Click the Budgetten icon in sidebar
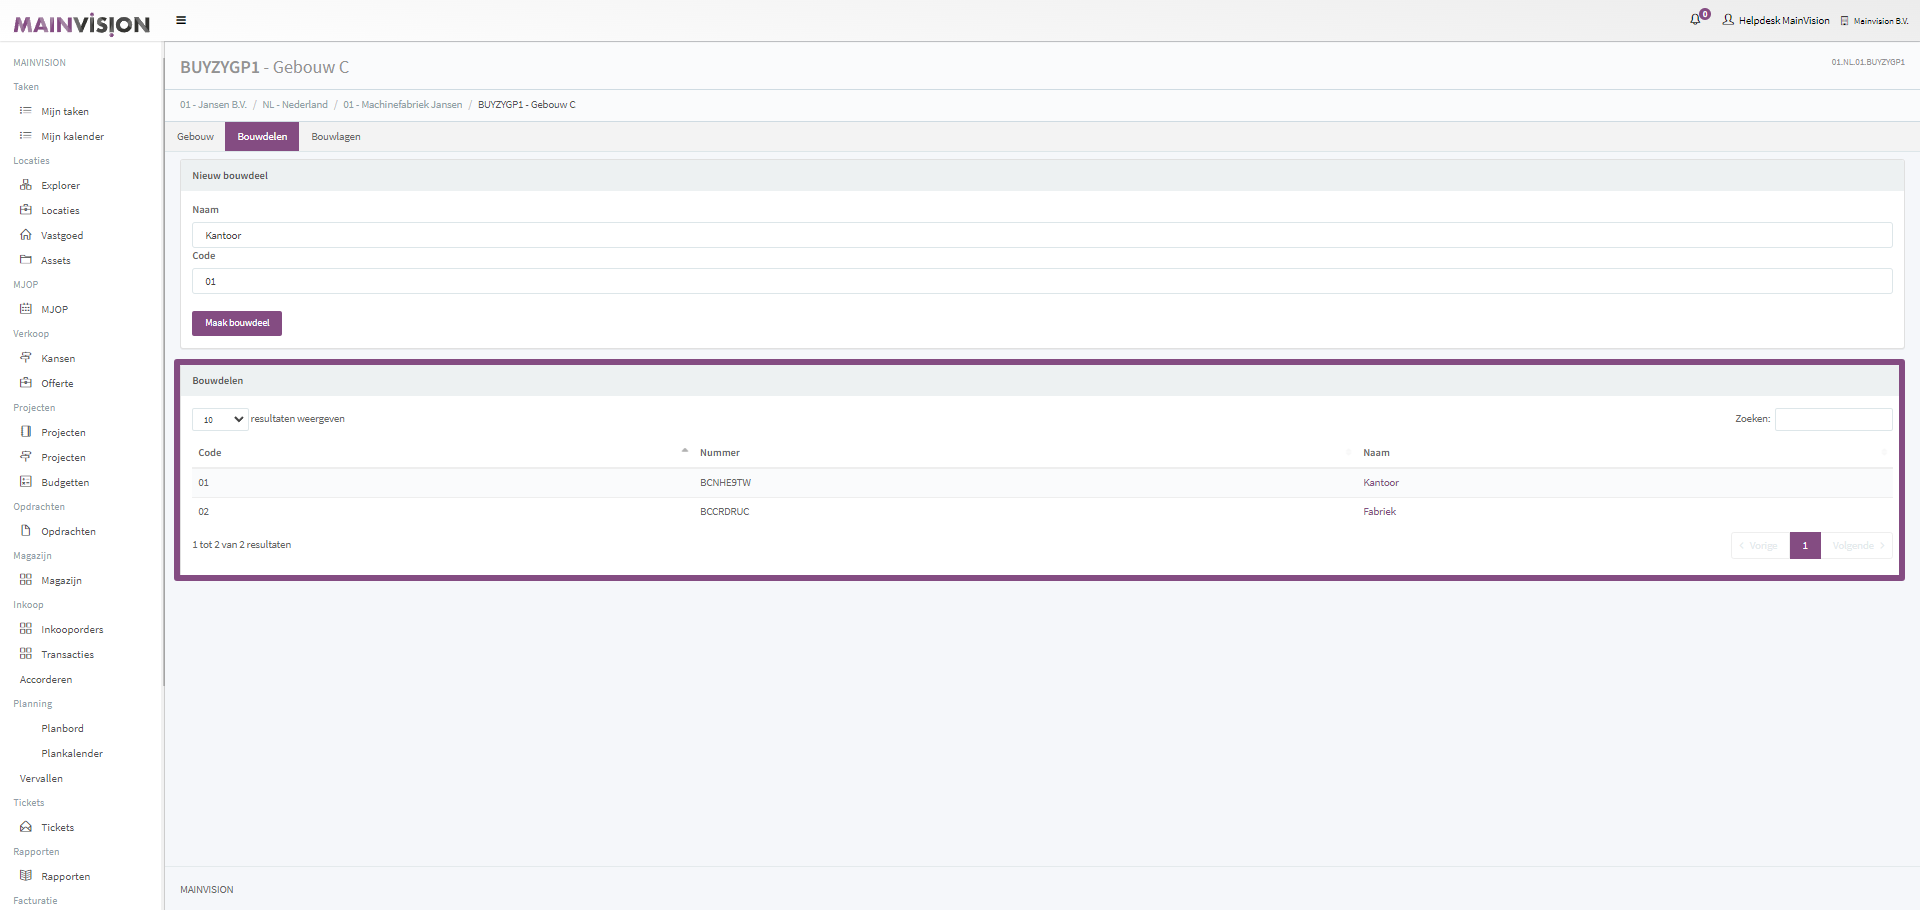Viewport: 1920px width, 910px height. point(26,482)
